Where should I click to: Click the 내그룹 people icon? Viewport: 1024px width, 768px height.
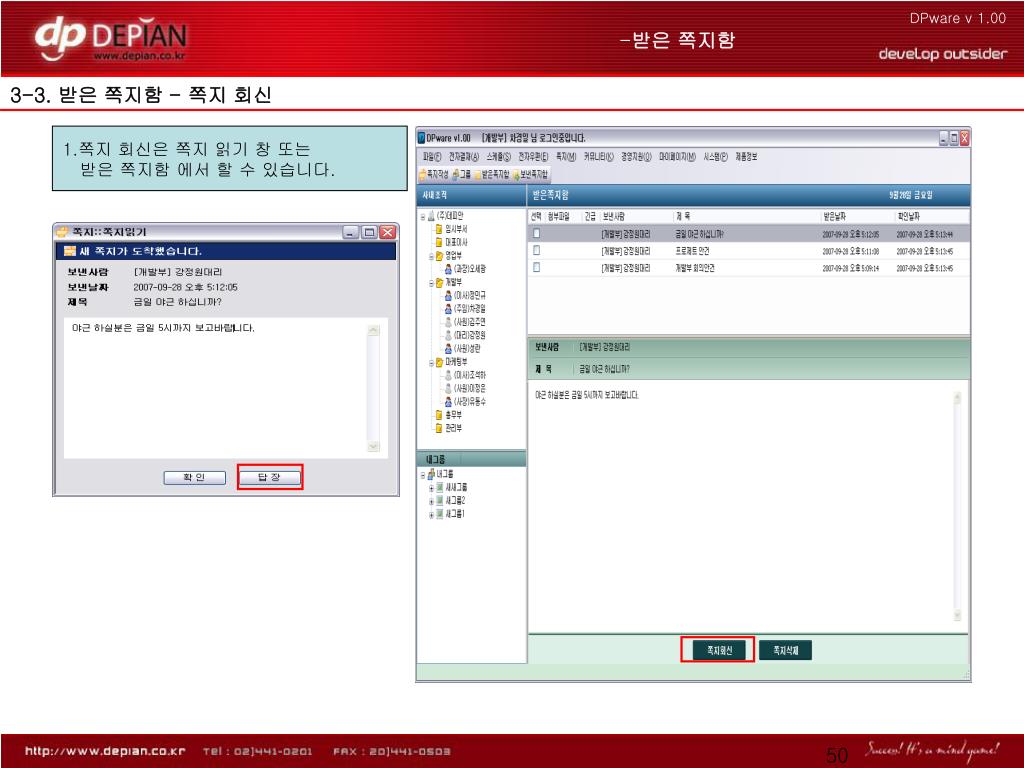pyautogui.click(x=431, y=474)
